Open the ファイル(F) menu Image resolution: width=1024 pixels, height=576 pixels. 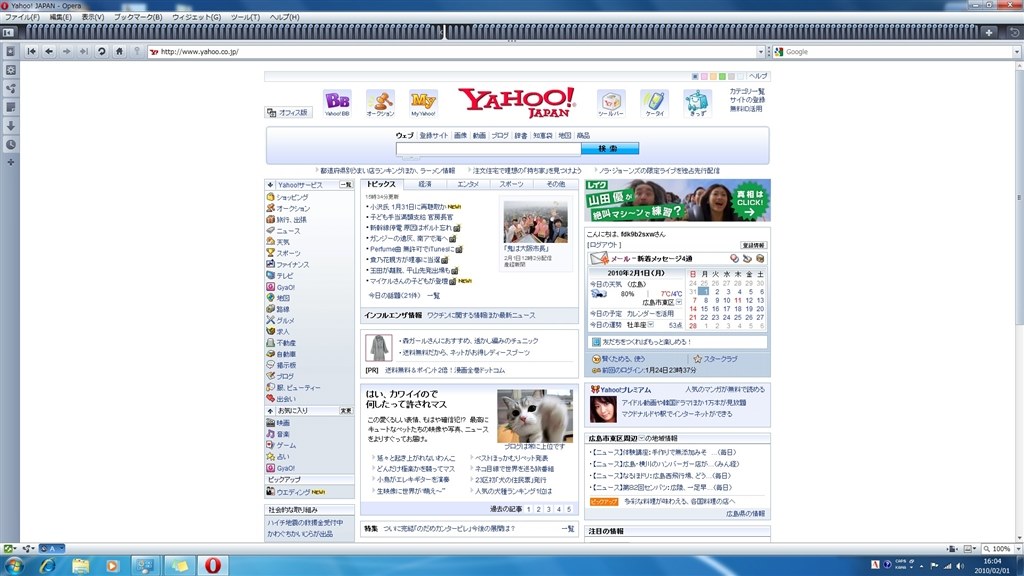point(22,17)
